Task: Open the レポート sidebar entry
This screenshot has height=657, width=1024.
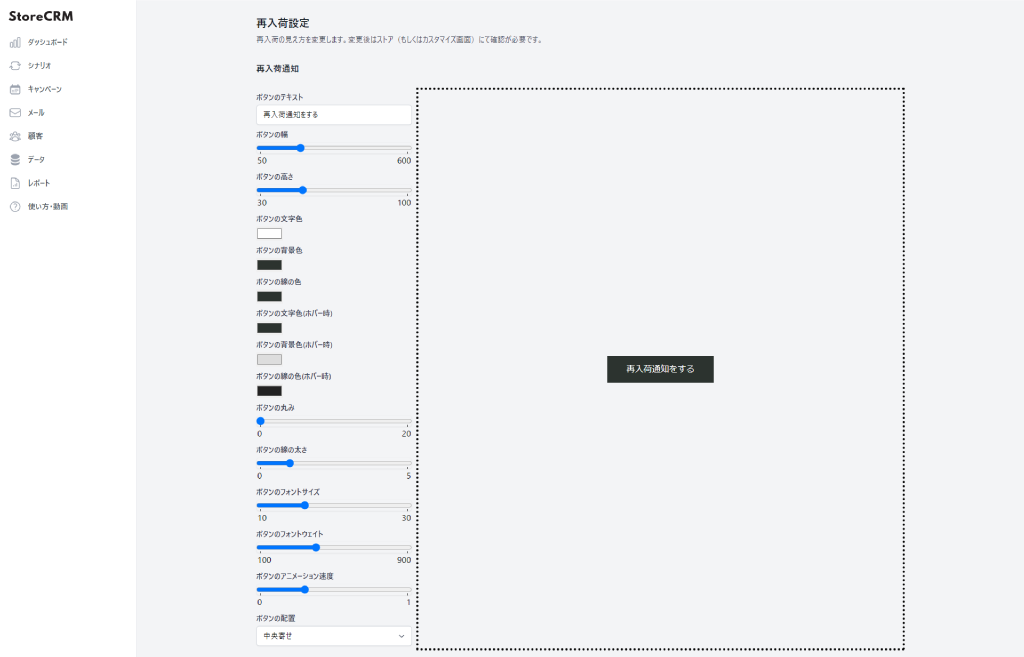Action: 39,184
